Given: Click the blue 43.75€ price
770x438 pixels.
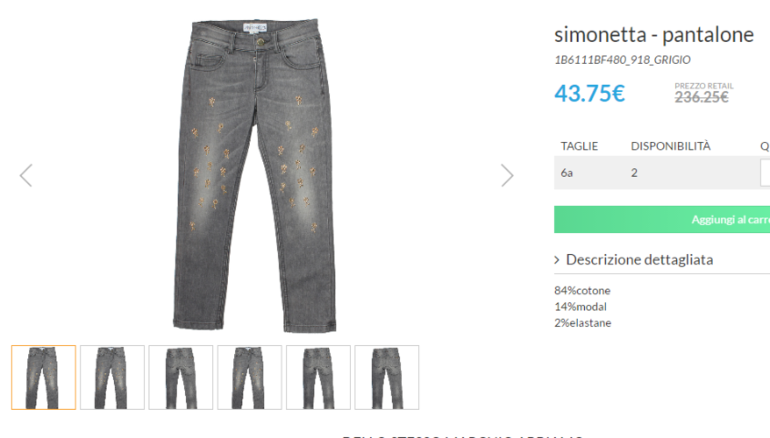Looking at the screenshot, I should [589, 93].
